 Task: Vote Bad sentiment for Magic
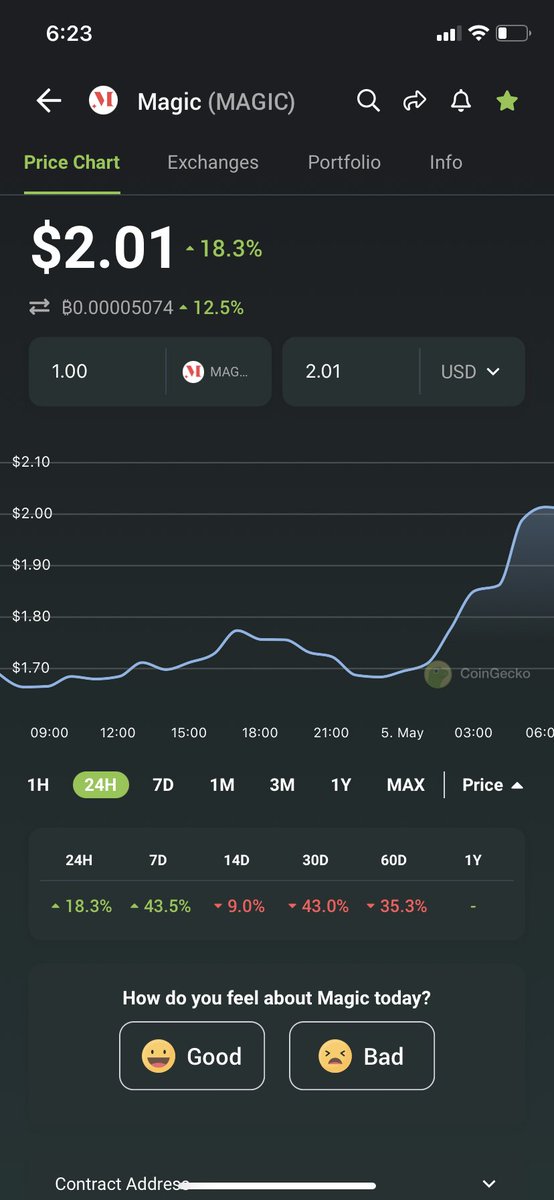pos(362,1056)
